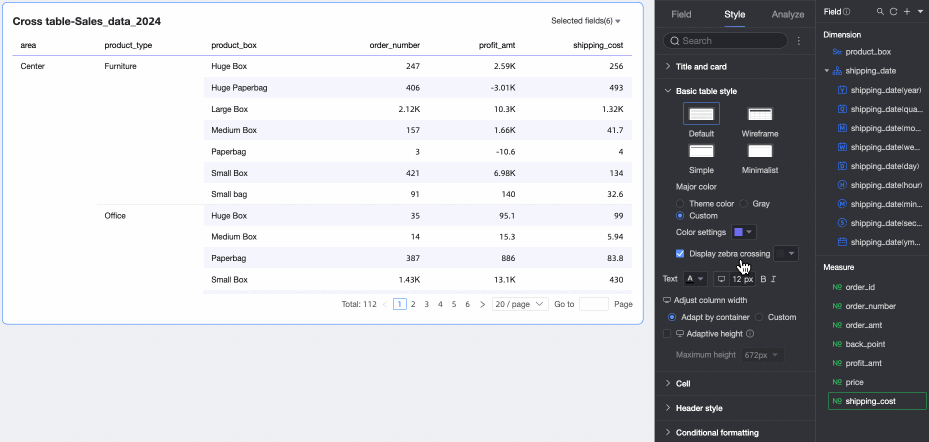Switch to the Field tab

(680, 15)
